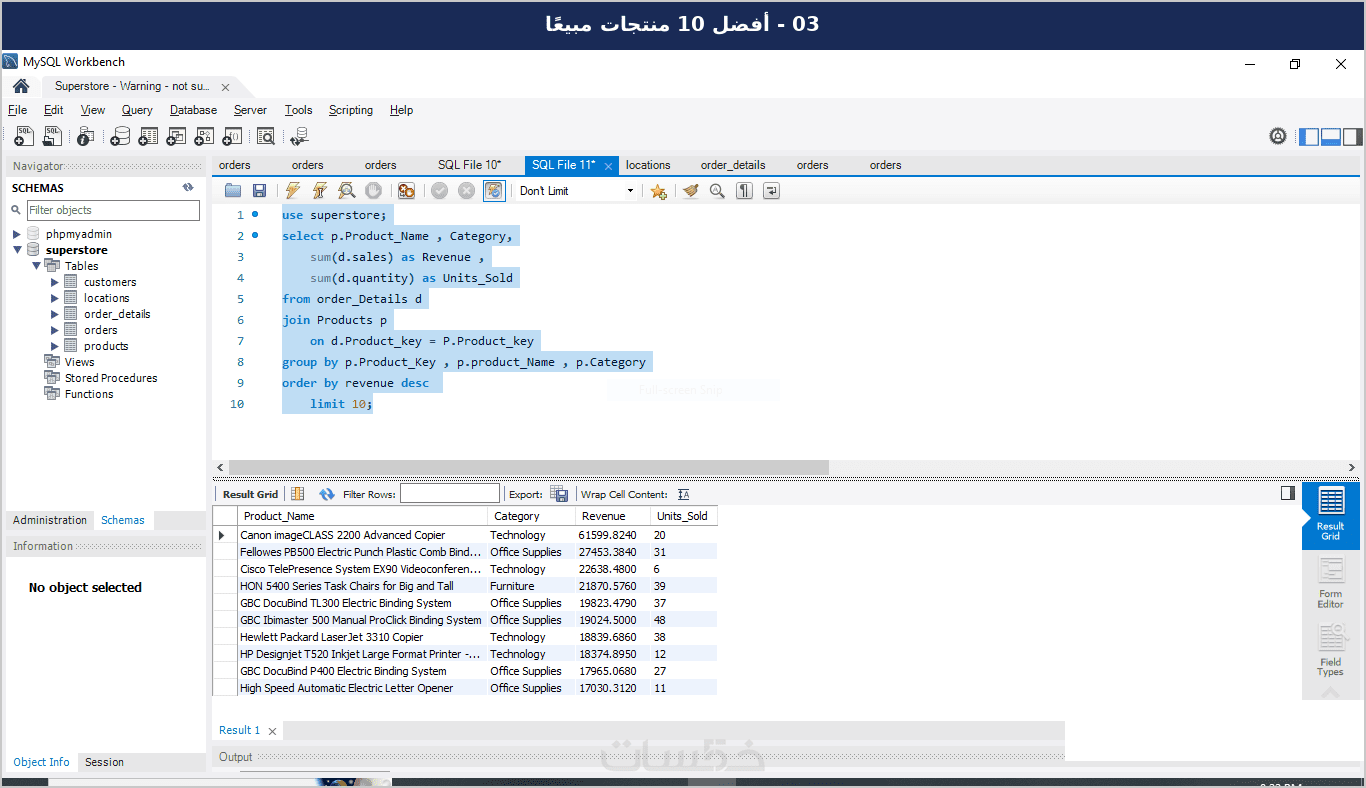Expand the order_details table in the navigator tree
This screenshot has width=1366, height=788.
point(55,314)
